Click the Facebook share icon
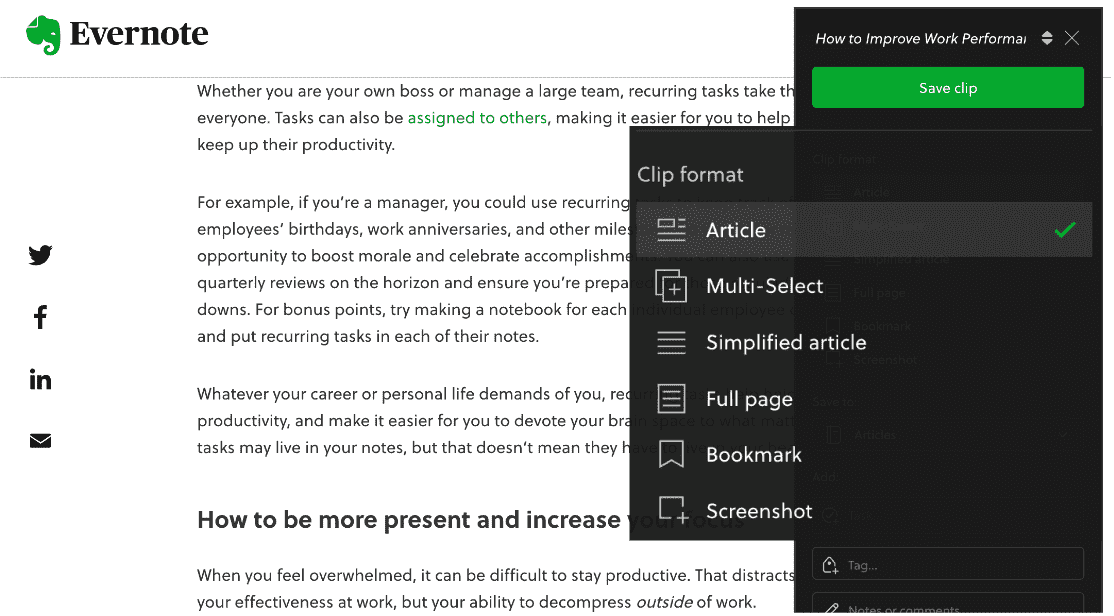Screen dimensions: 1114x616 [x=40, y=318]
